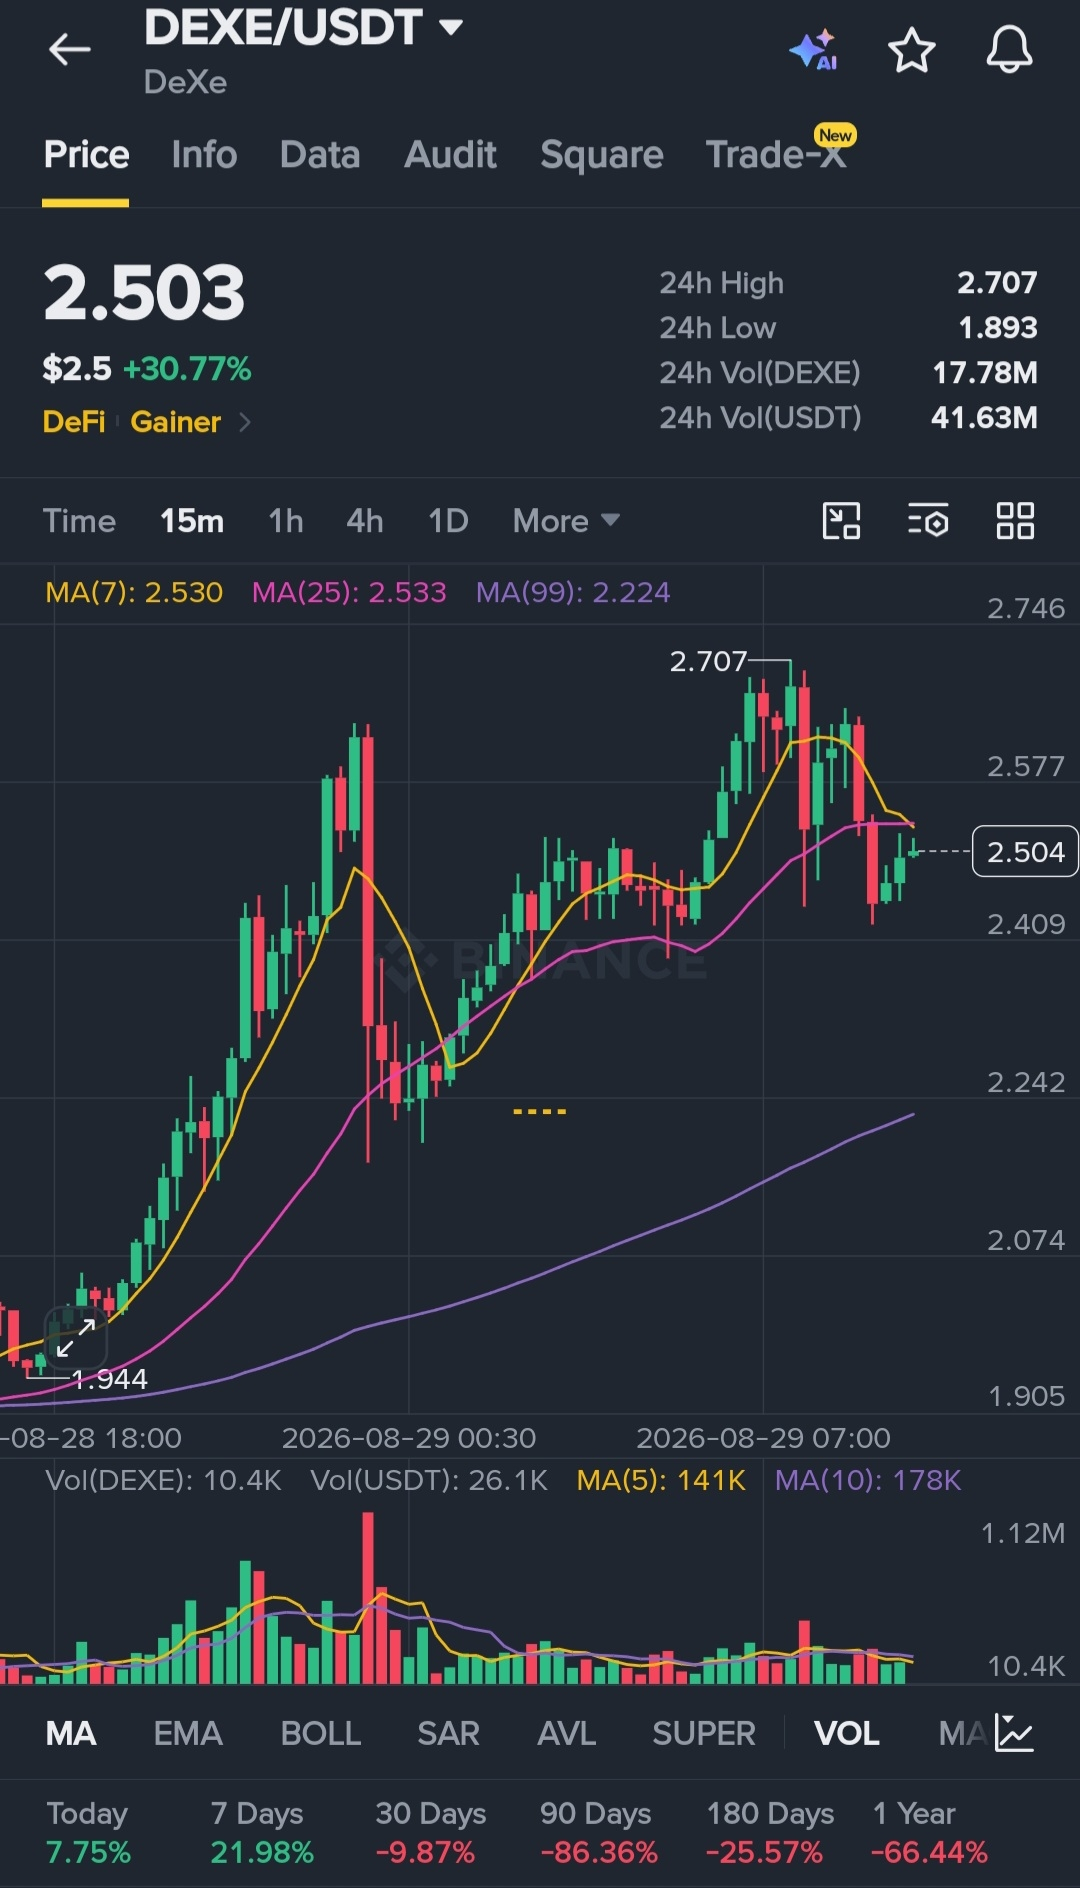
Task: Tap the tallest red volume bar
Action: point(368,1598)
